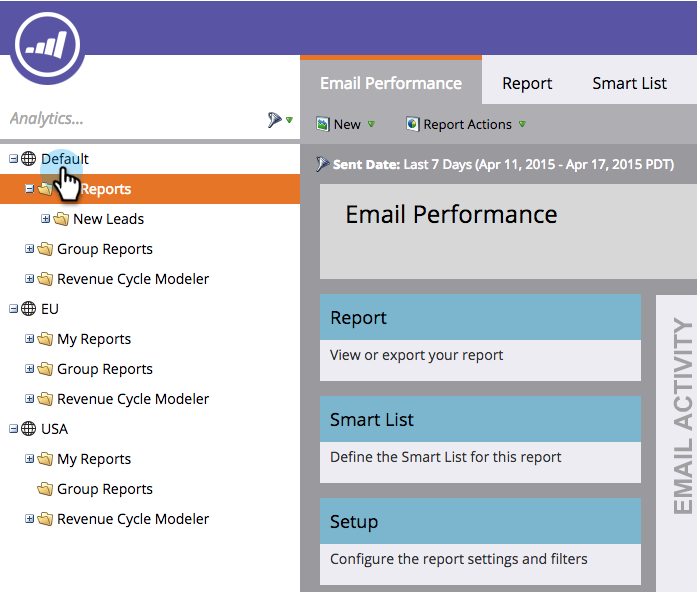Screen dimensions: 698x592
Task: Click the Marketo logo icon
Action: point(47,46)
